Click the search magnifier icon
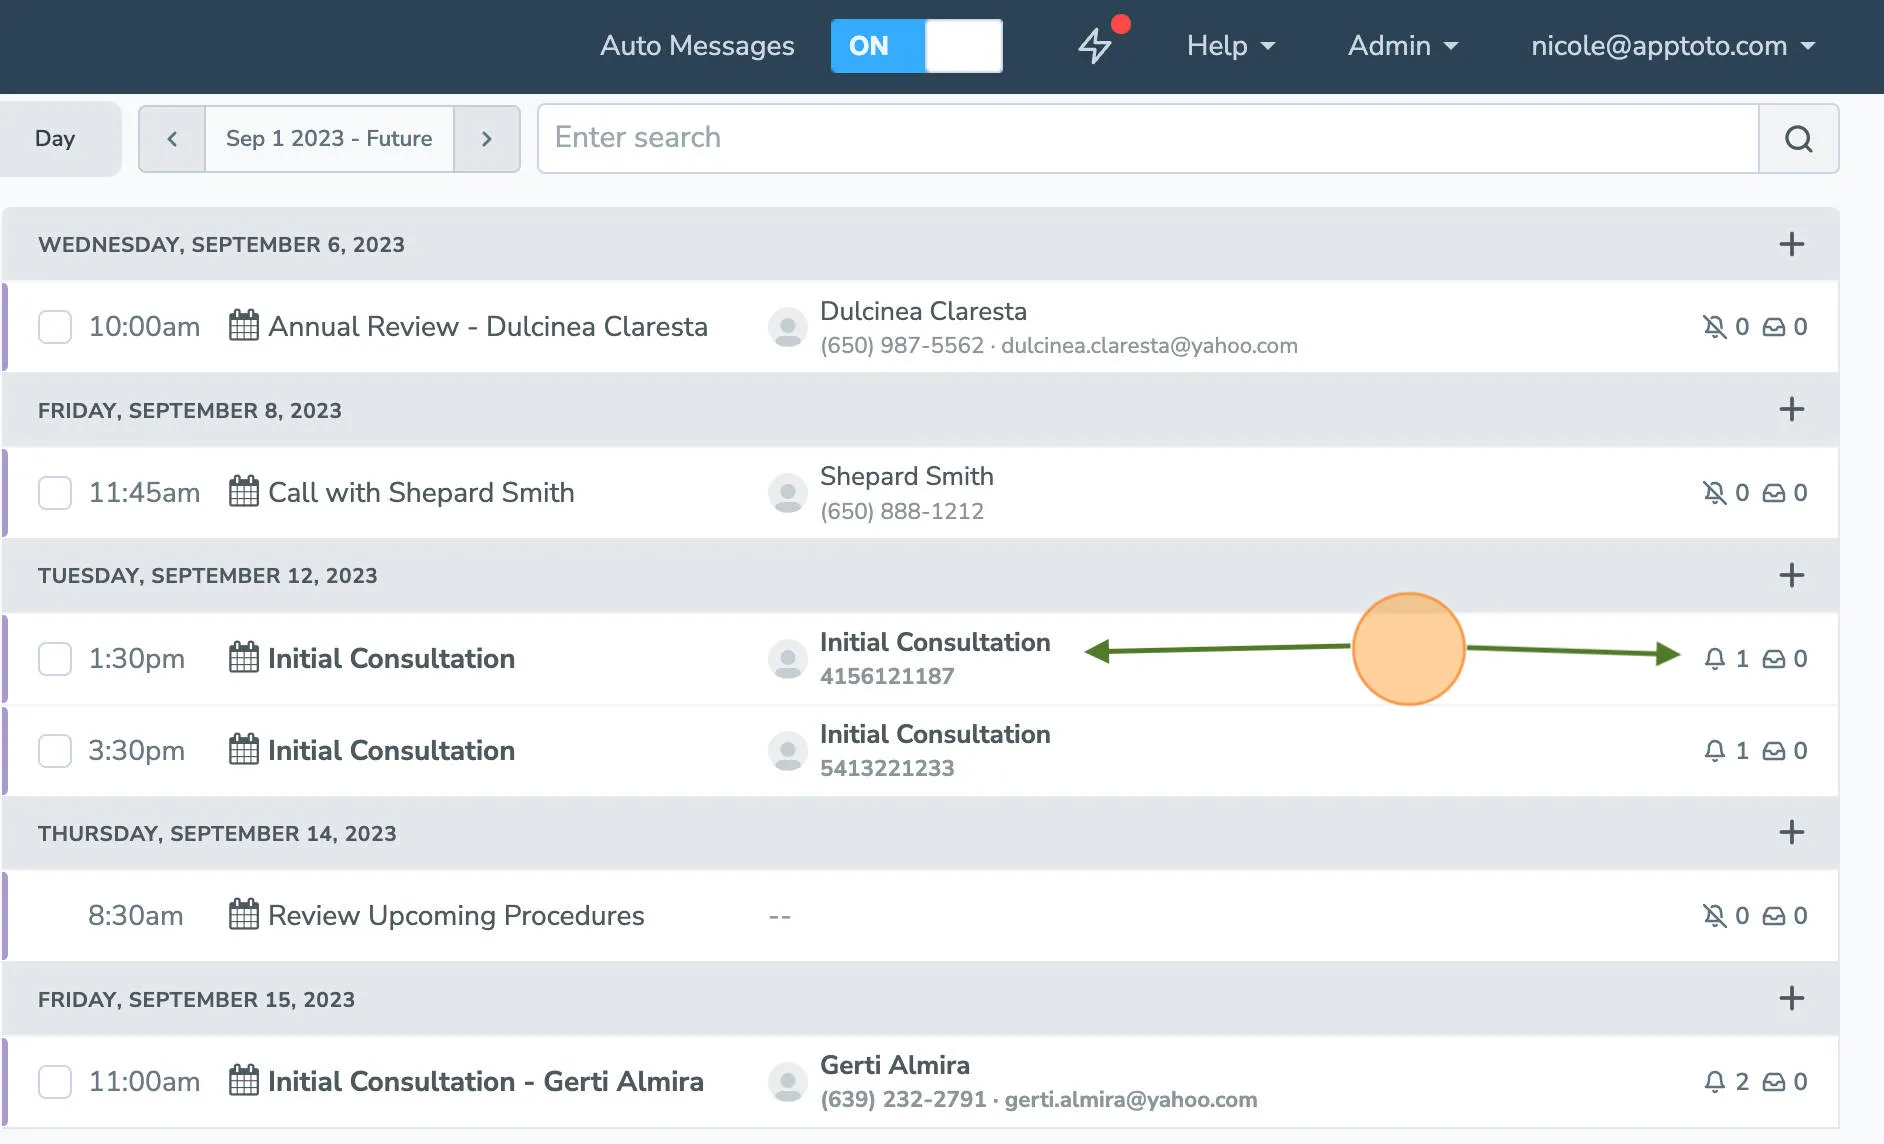The image size is (1884, 1144). (x=1798, y=139)
